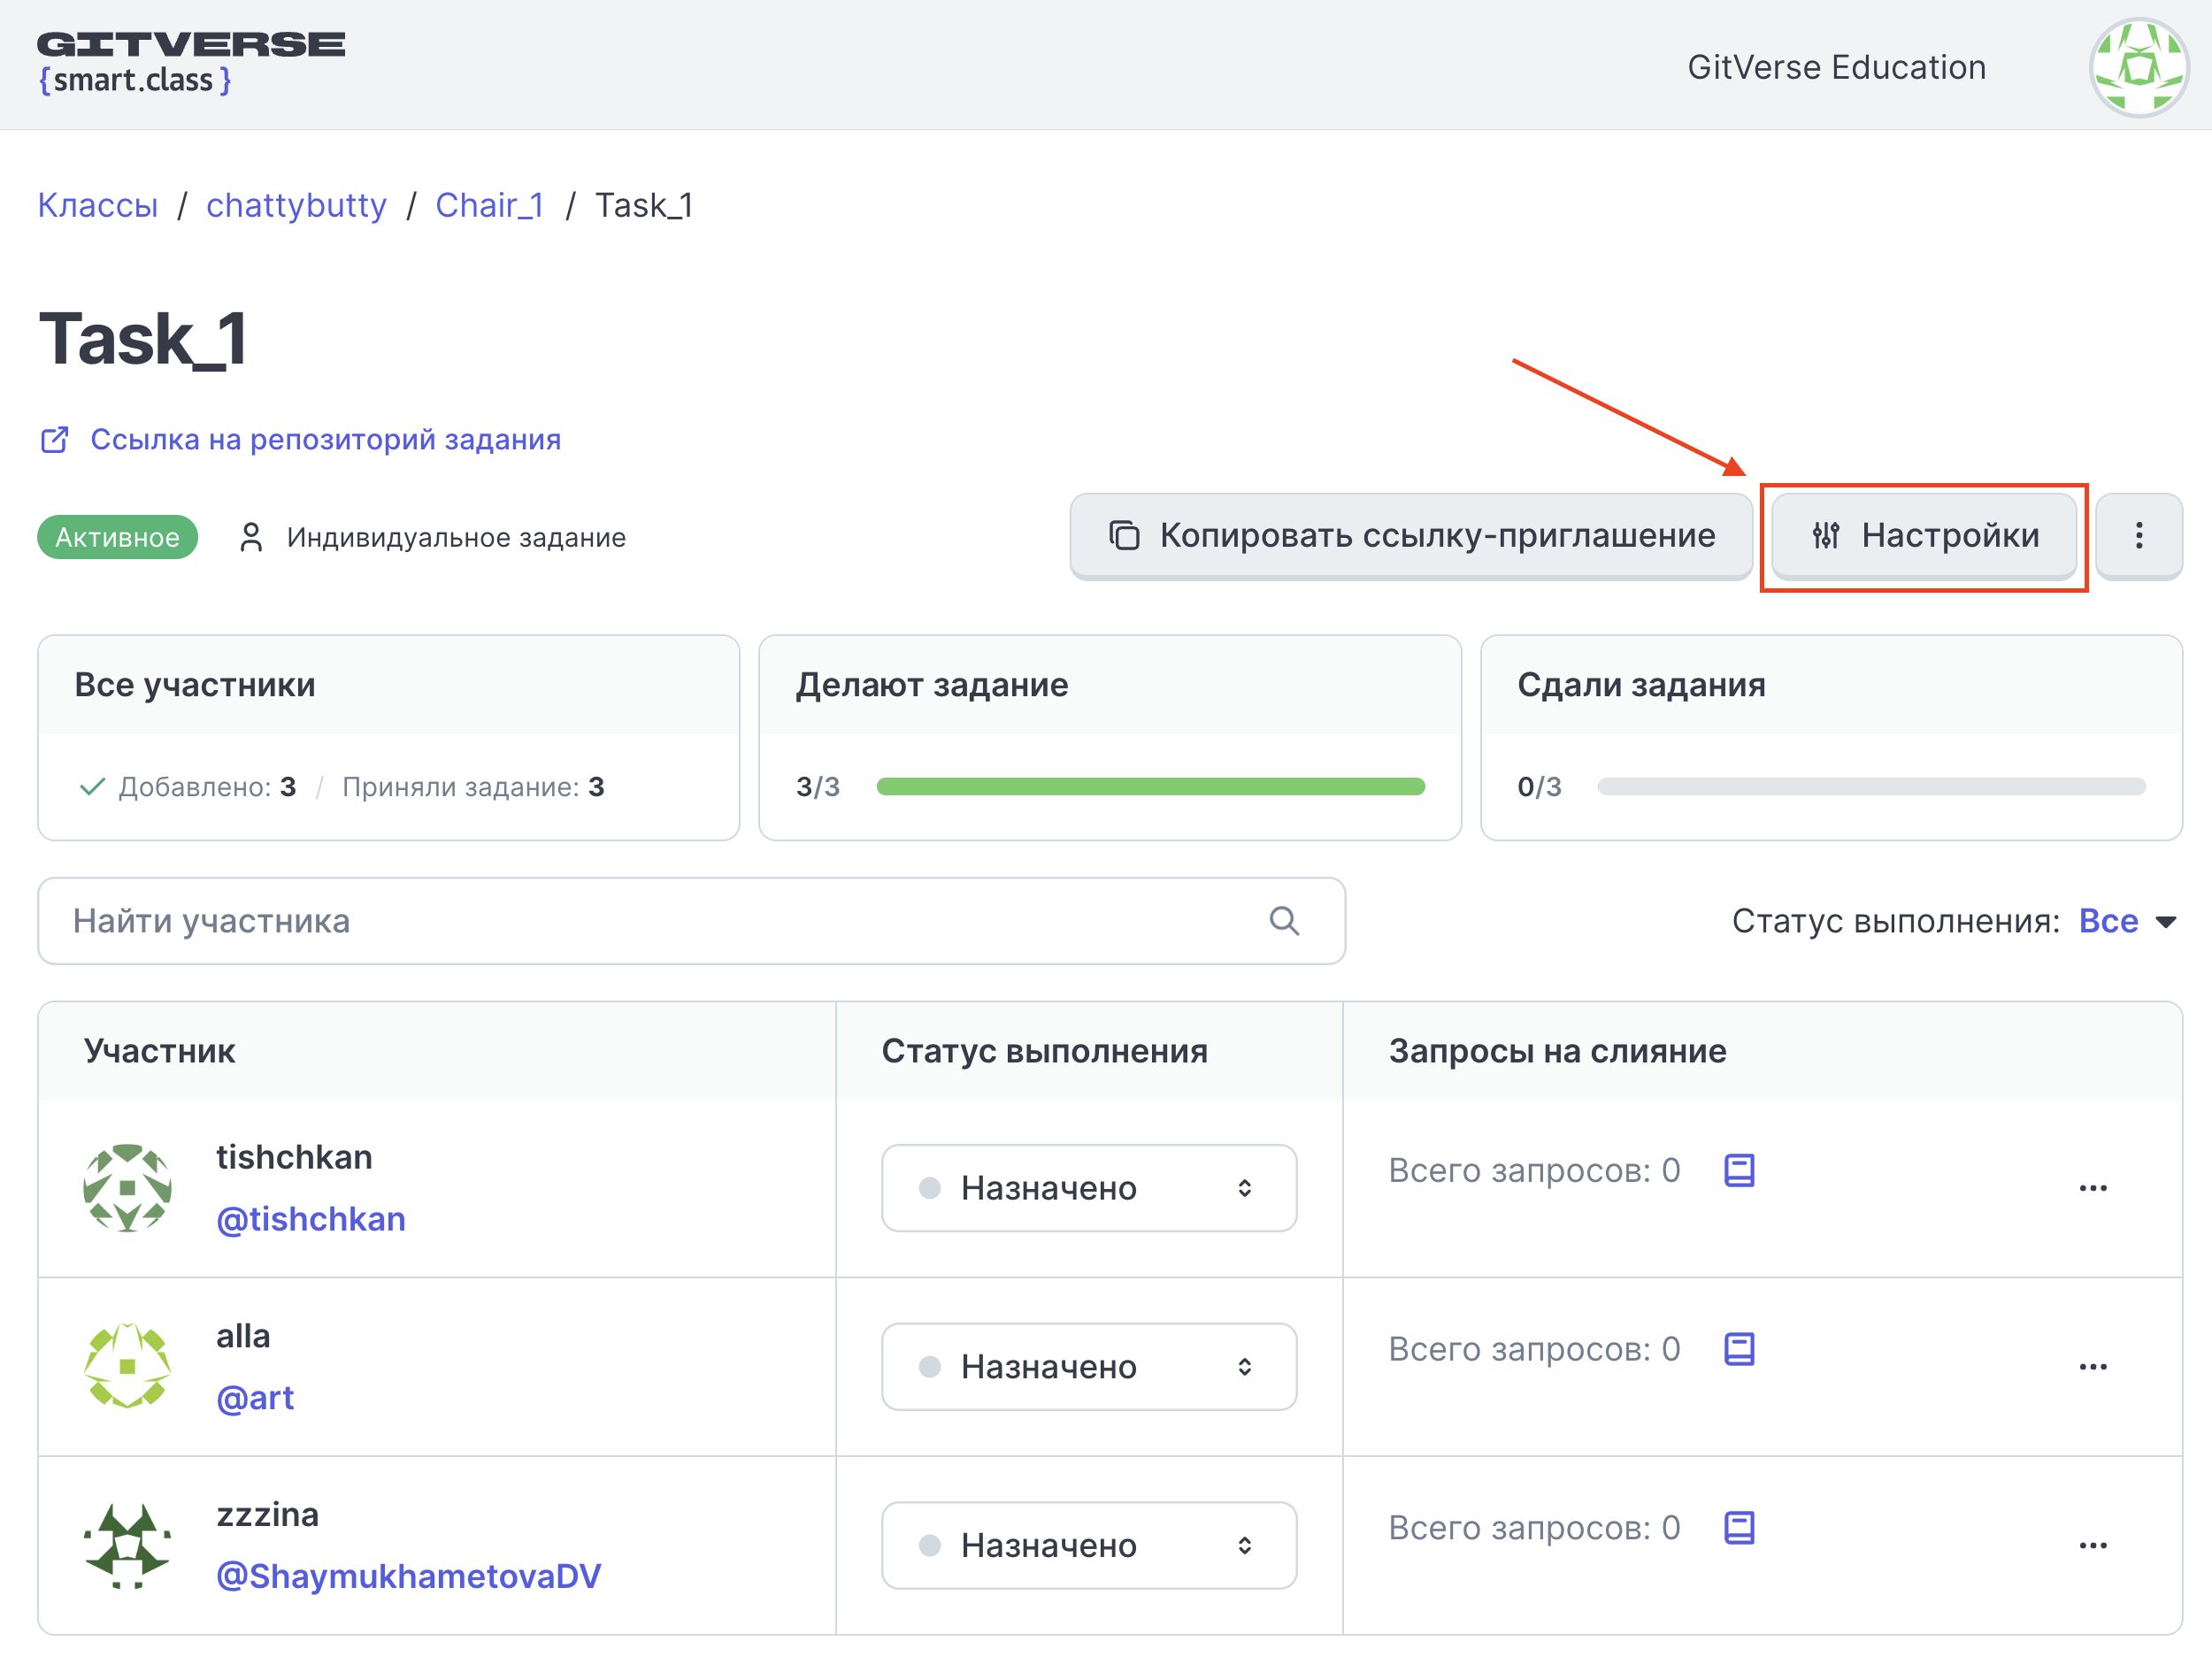This screenshot has width=2212, height=1672.
Task: Open @tishchkan profile link
Action: tap(311, 1219)
